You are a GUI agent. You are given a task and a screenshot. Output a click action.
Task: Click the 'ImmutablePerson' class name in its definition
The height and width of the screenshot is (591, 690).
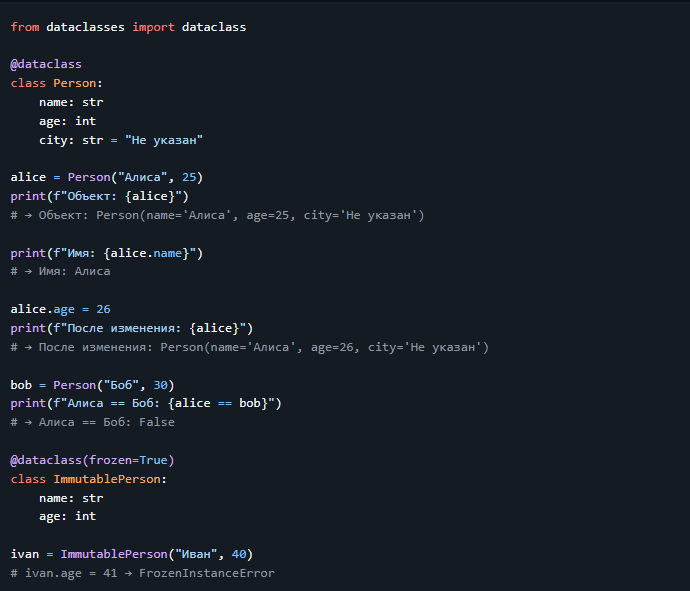pyautogui.click(x=110, y=479)
